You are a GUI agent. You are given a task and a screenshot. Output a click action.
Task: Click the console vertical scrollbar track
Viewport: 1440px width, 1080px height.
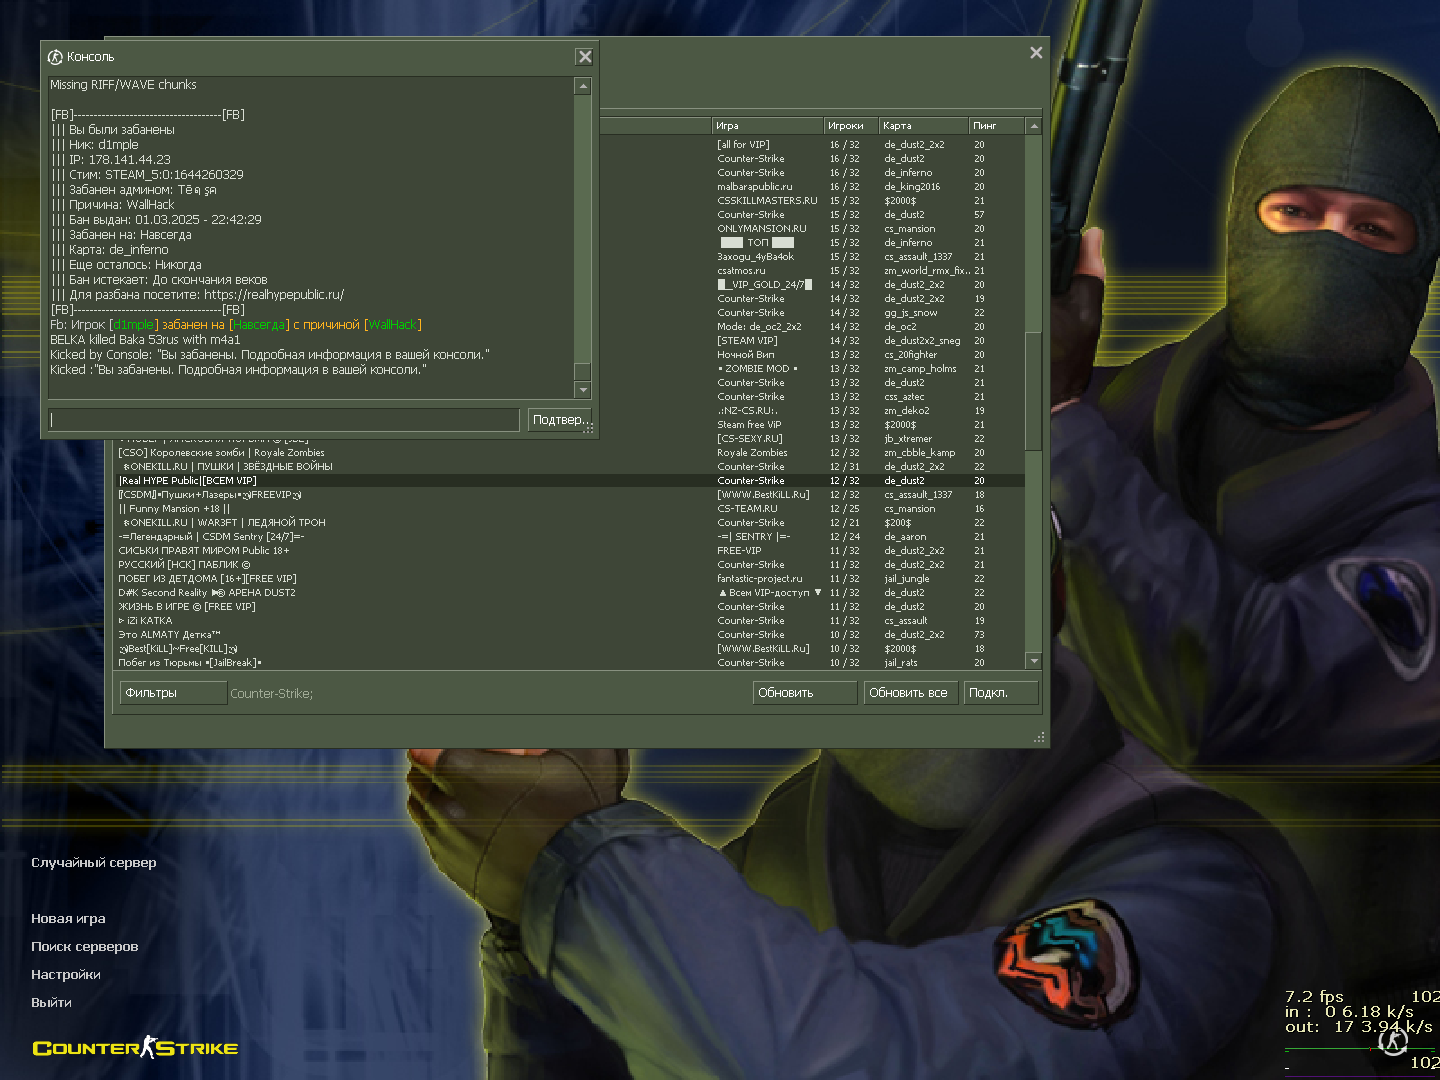583,238
